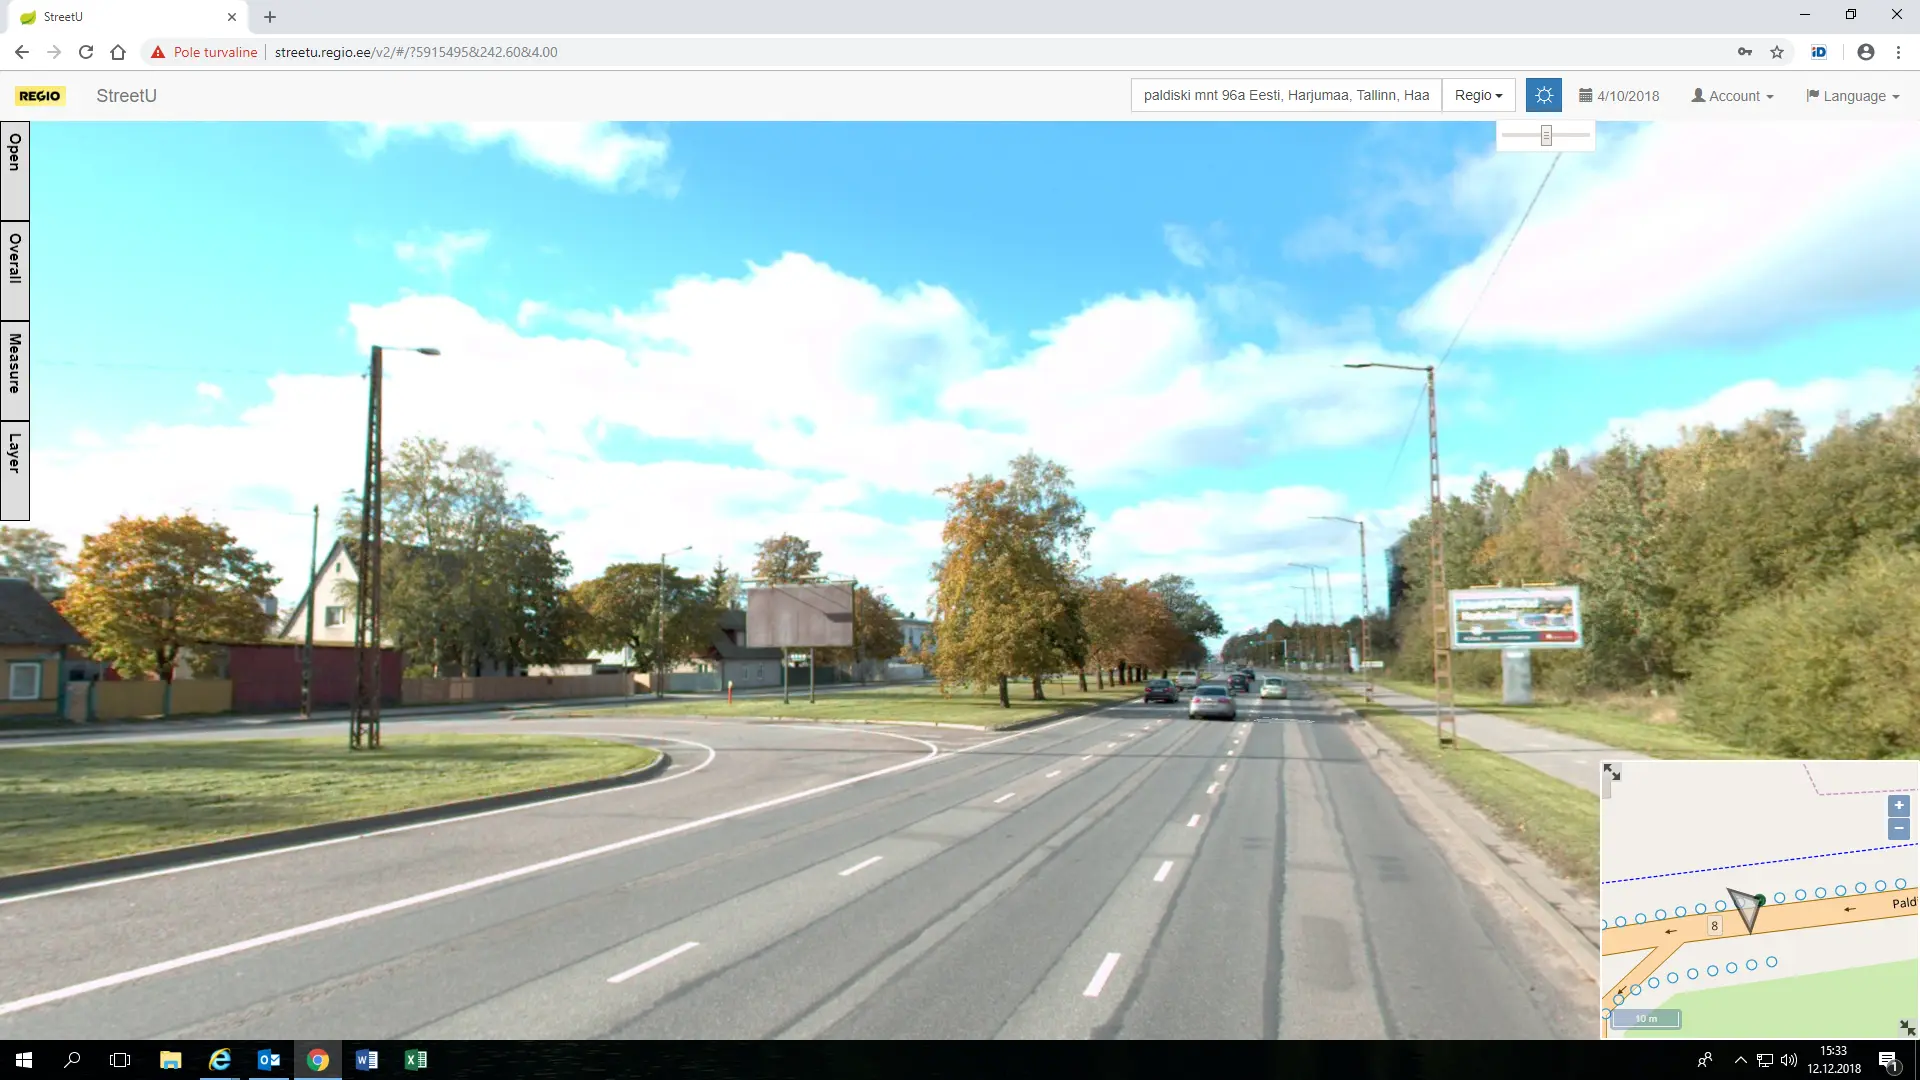This screenshot has width=1920, height=1080.
Task: Toggle the Overall side panel
Action: click(15, 270)
